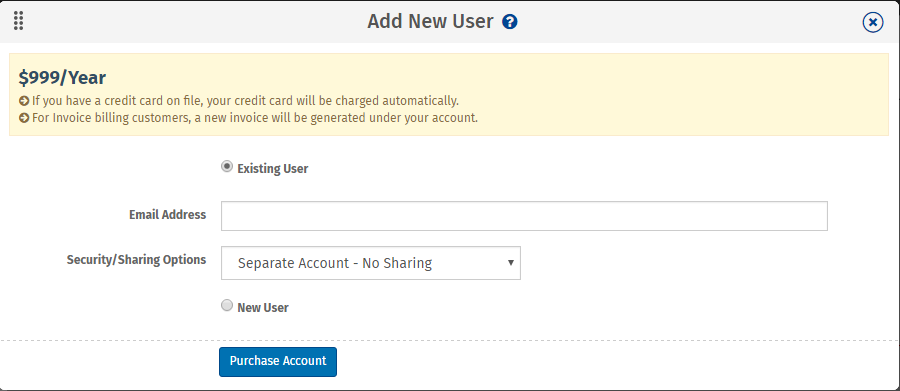Expand the Separate Account dropdown arrow
The image size is (900, 391).
pos(510,263)
